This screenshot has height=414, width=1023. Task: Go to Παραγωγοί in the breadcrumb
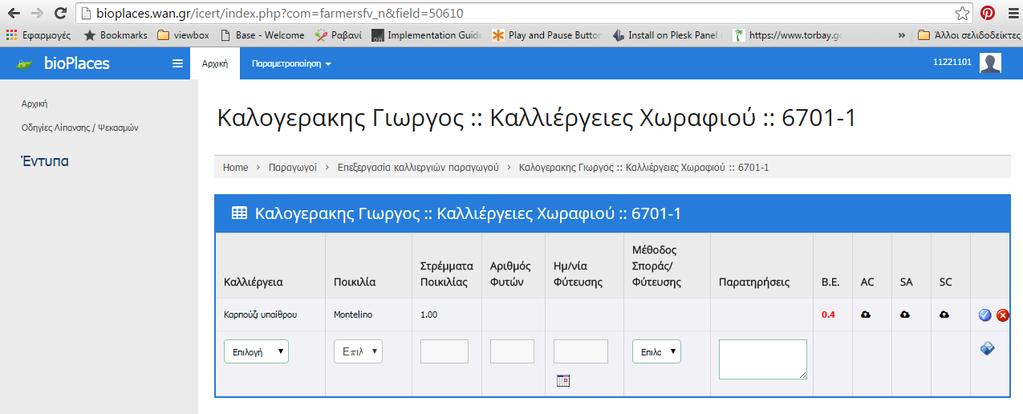pos(292,168)
